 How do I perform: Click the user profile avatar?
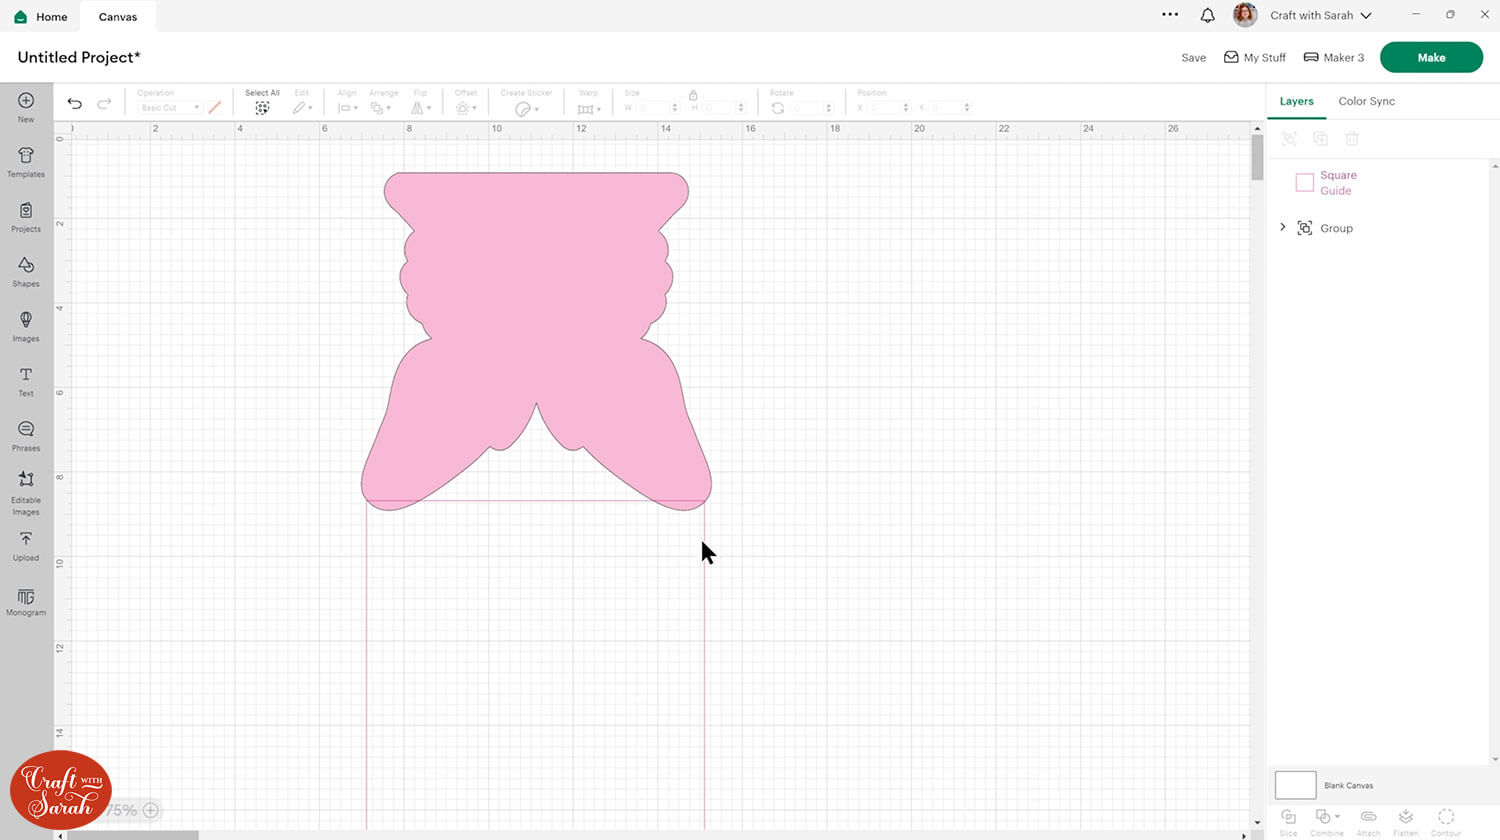point(1245,15)
